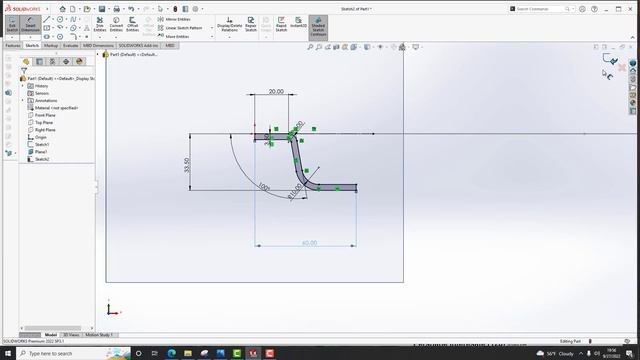640x360 pixels.
Task: Cancel the sketch with the red X
Action: pos(622,68)
